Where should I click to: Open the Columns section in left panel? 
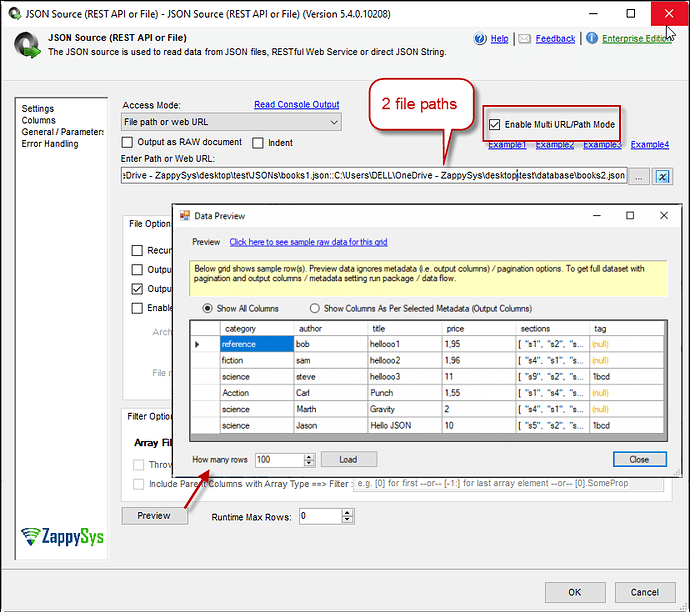coord(39,120)
